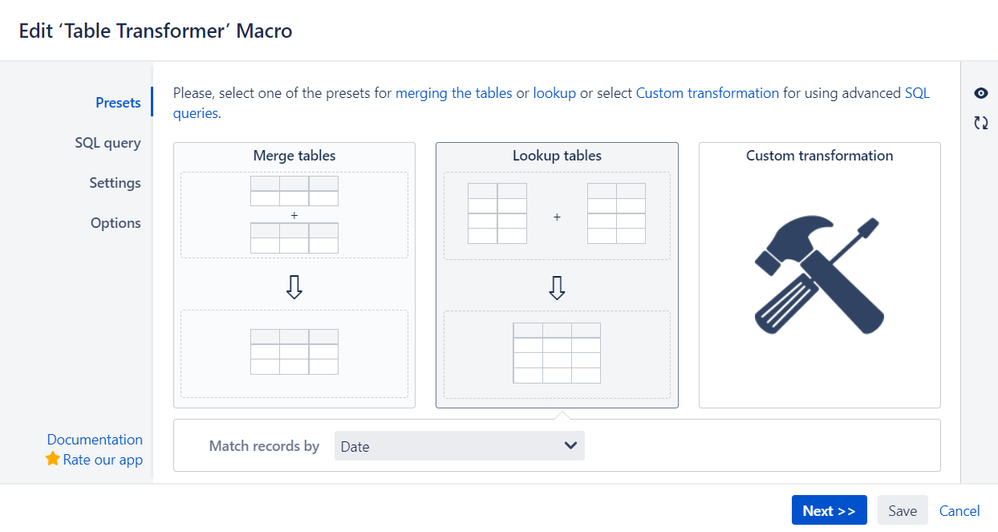Viewport: 998px width, 532px height.
Task: Click the down arrow in Lookup tables
Action: [x=557, y=288]
